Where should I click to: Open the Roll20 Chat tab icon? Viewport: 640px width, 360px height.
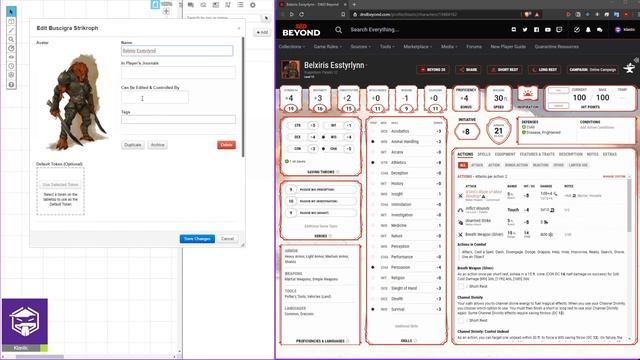[191, 5]
